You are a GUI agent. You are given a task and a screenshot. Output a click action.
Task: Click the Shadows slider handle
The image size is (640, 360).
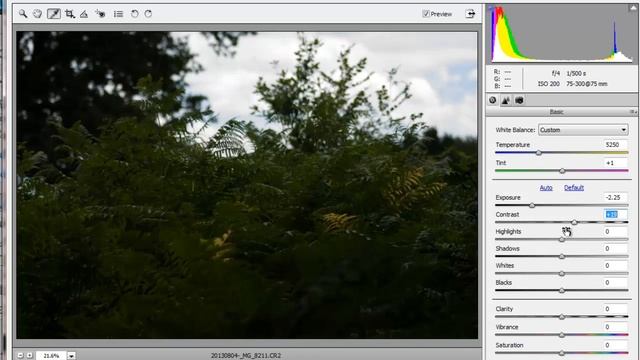(x=562, y=256)
